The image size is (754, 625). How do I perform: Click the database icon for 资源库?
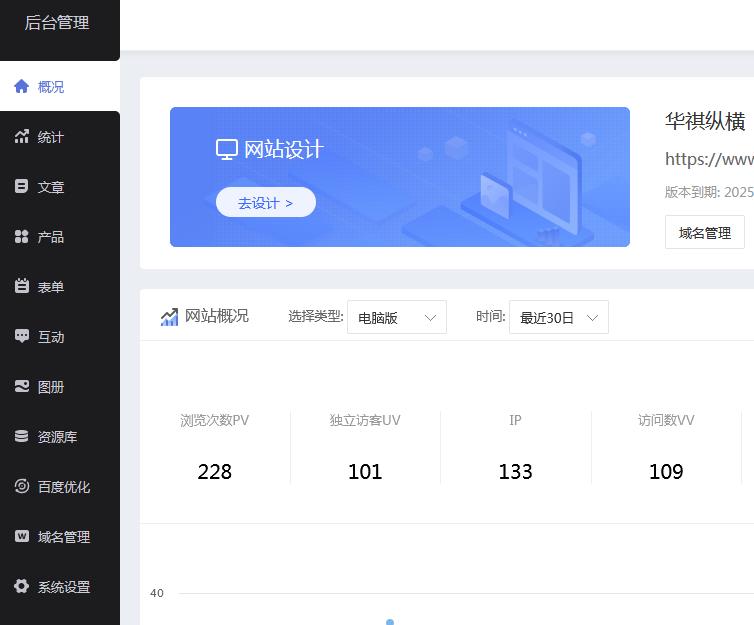[x=22, y=436]
